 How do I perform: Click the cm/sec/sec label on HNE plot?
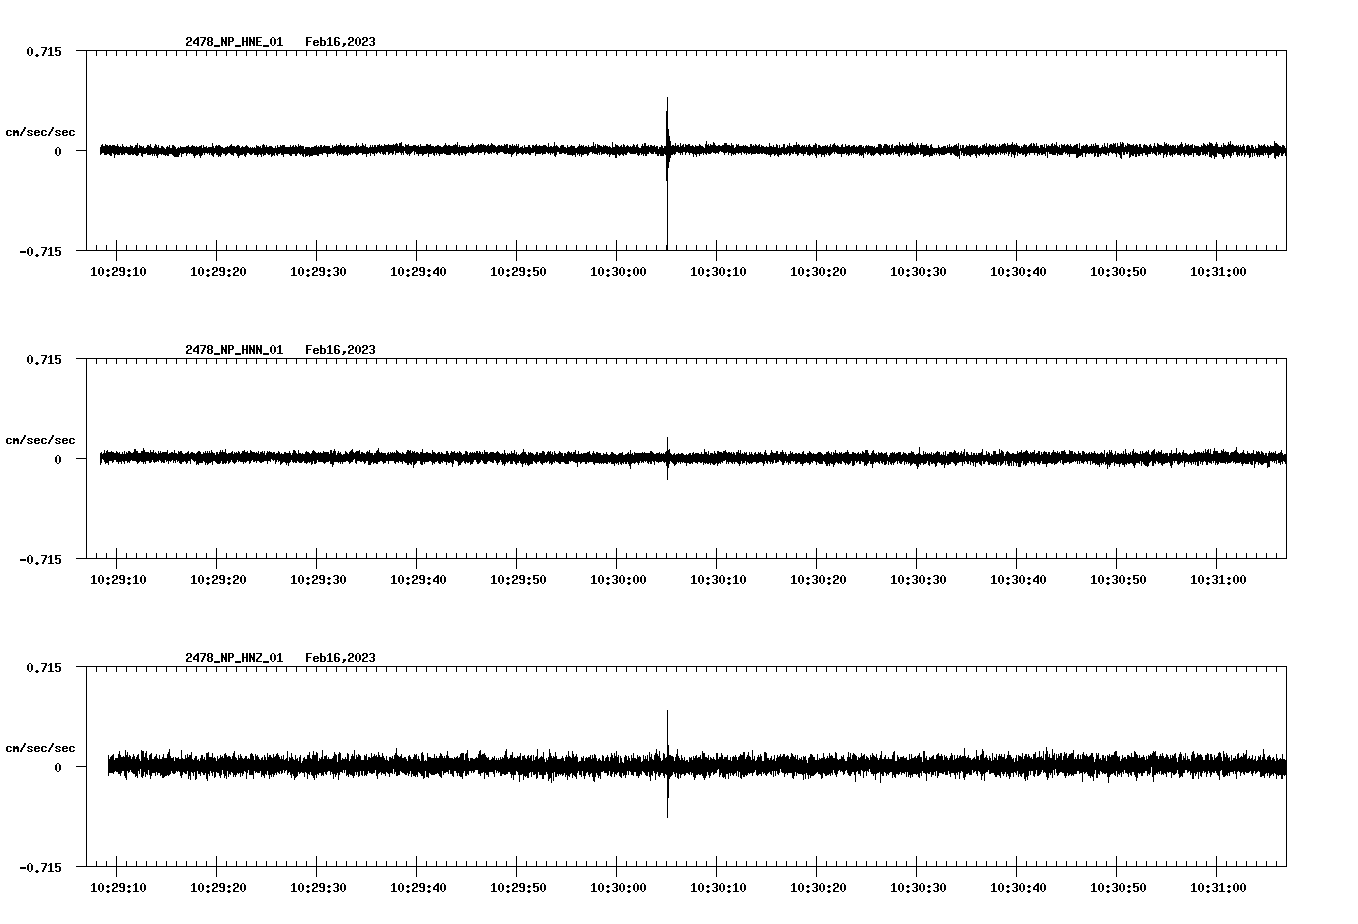click(40, 132)
